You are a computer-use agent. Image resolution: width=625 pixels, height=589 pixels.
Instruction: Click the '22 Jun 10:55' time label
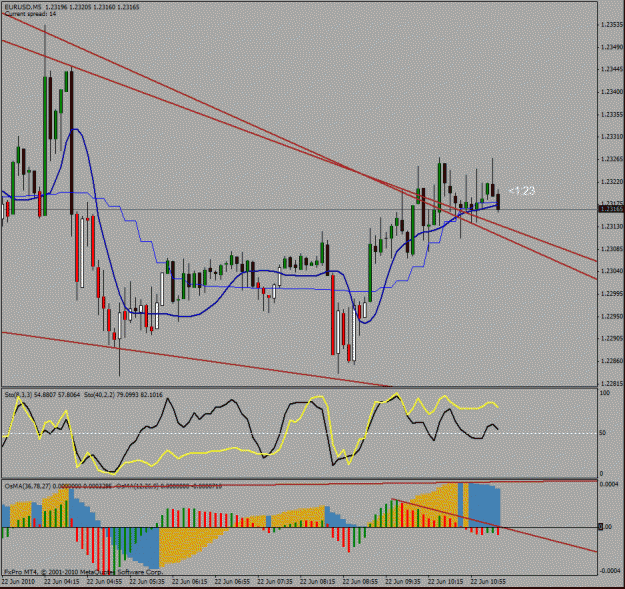pyautogui.click(x=488, y=582)
